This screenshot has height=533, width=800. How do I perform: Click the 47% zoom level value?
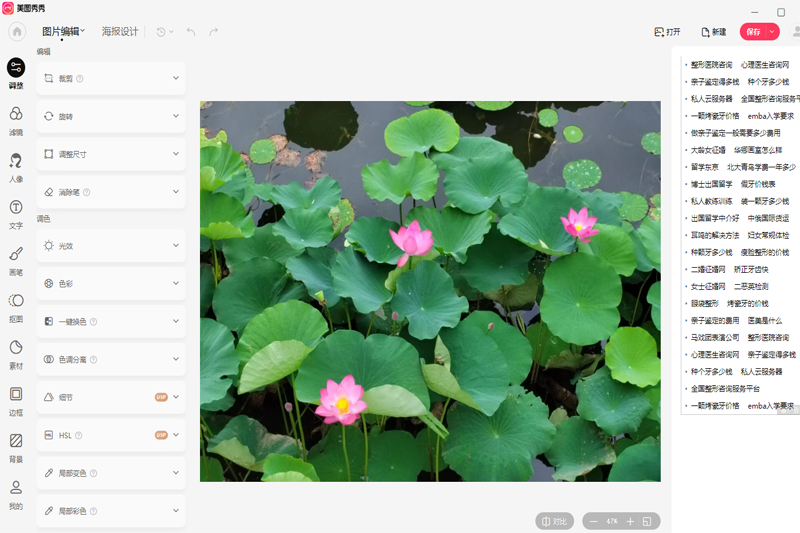[x=612, y=521]
